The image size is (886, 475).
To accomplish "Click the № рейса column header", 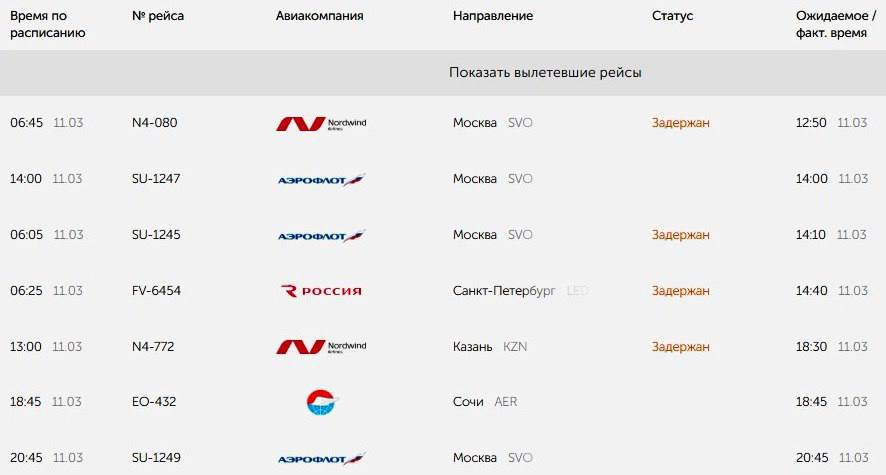I will (x=158, y=16).
